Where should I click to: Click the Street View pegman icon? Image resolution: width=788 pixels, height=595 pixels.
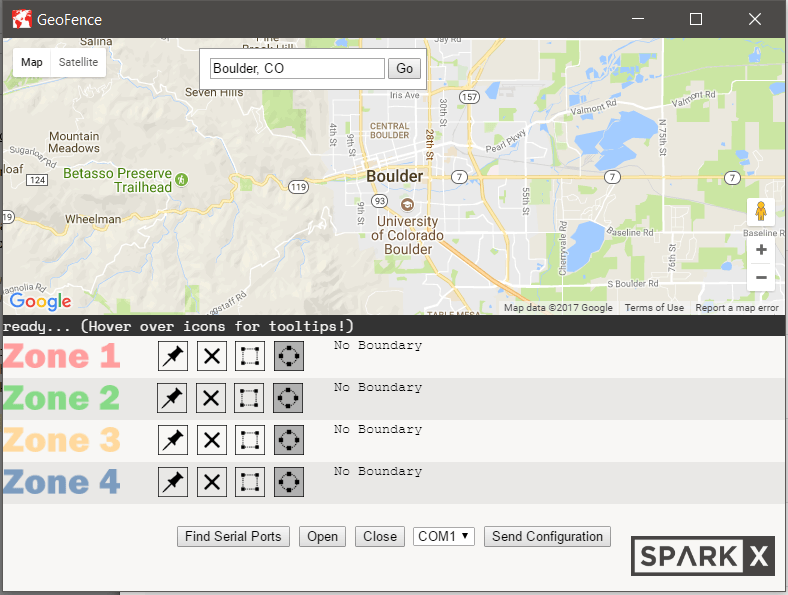tap(761, 212)
